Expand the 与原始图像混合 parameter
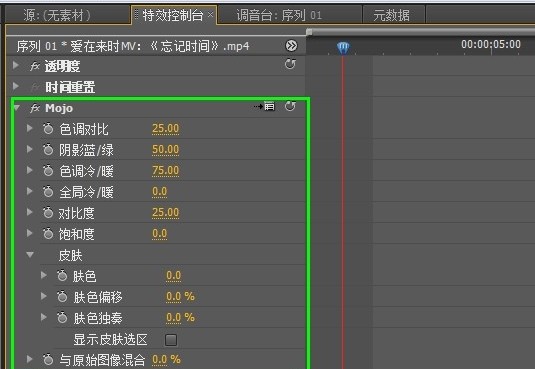Viewport: 535px width, 369px height. coord(30,359)
